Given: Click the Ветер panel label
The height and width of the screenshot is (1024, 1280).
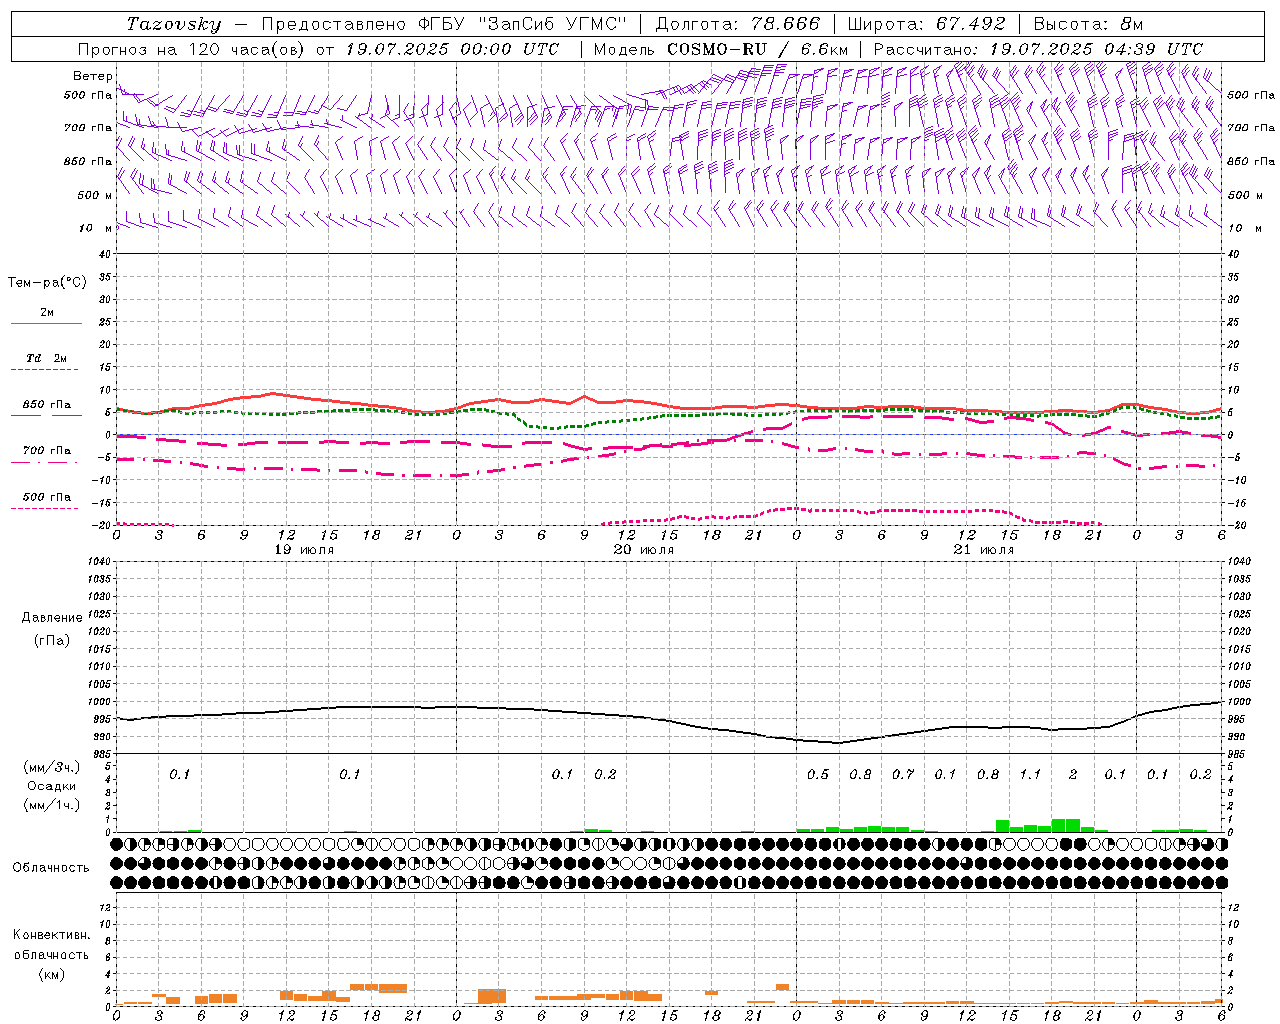Looking at the screenshot, I should [92, 76].
